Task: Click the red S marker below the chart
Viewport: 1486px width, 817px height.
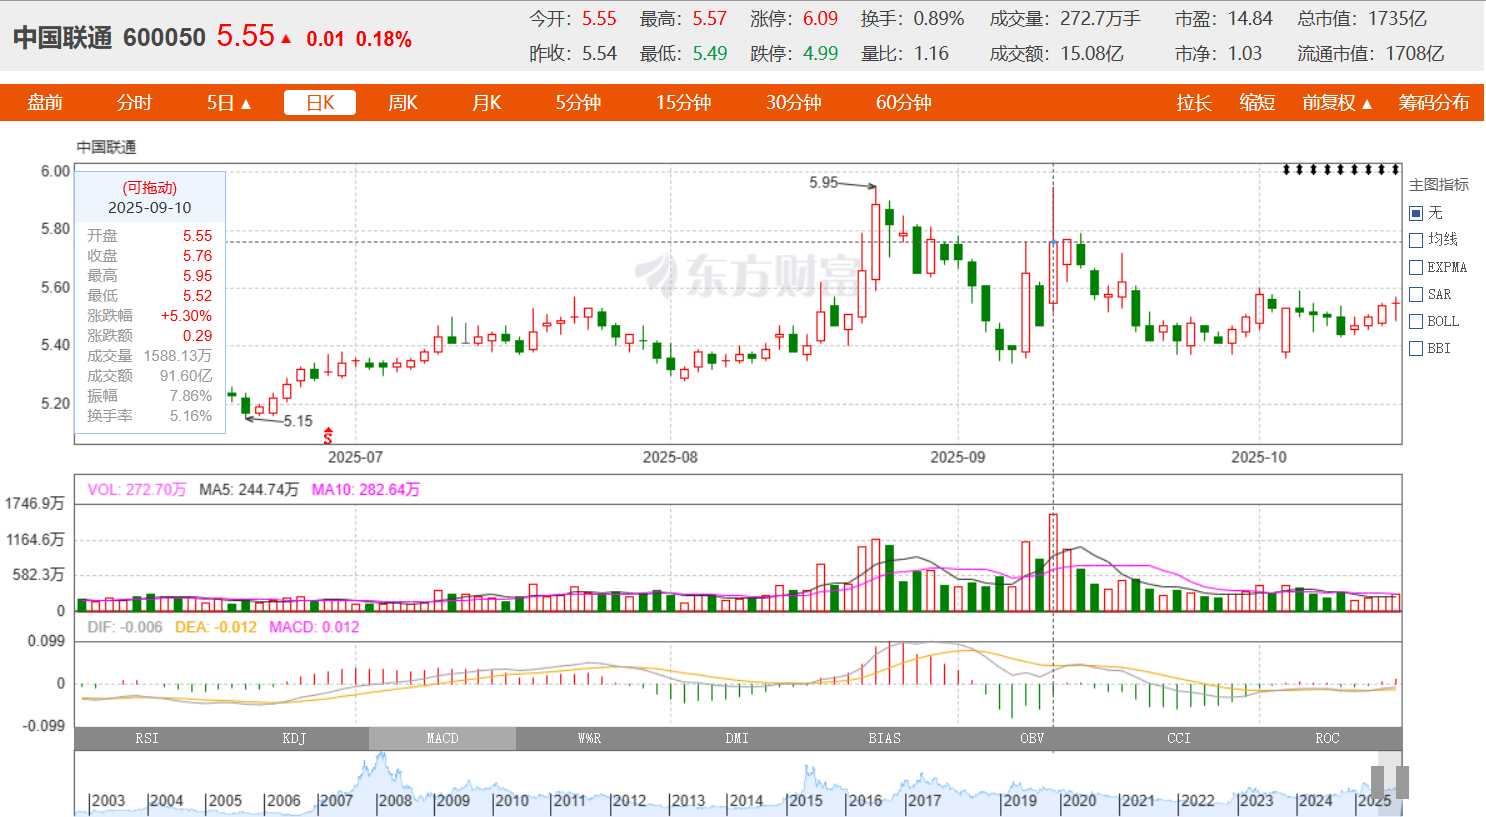Action: click(x=327, y=435)
